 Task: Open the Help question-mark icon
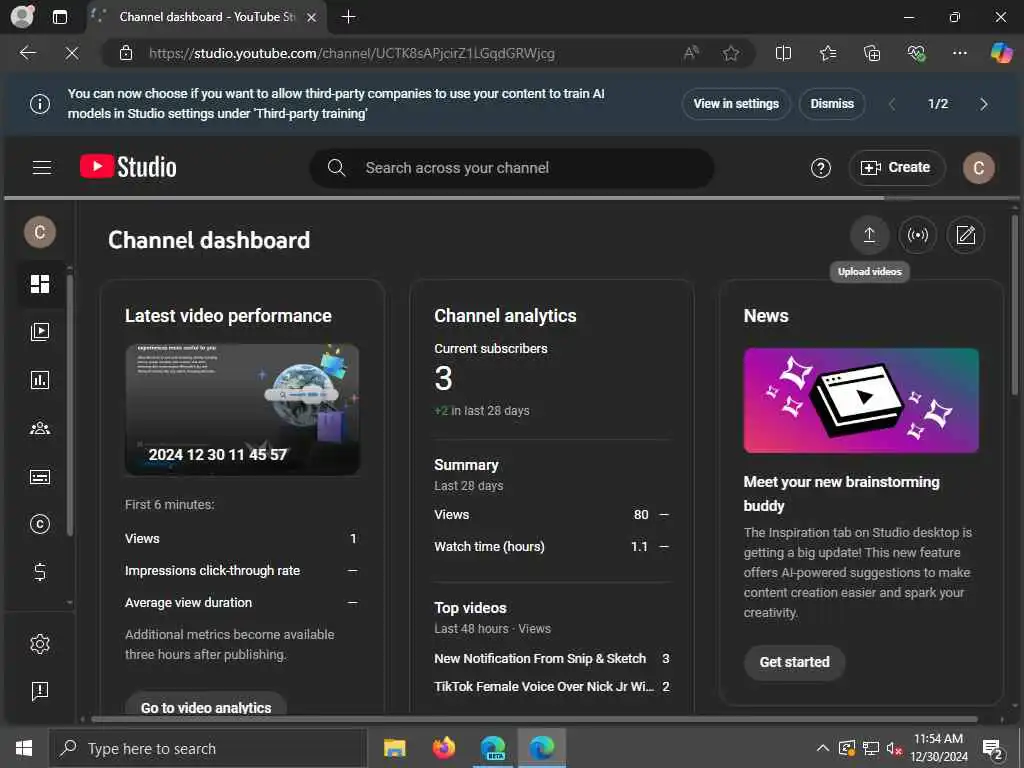tap(820, 168)
